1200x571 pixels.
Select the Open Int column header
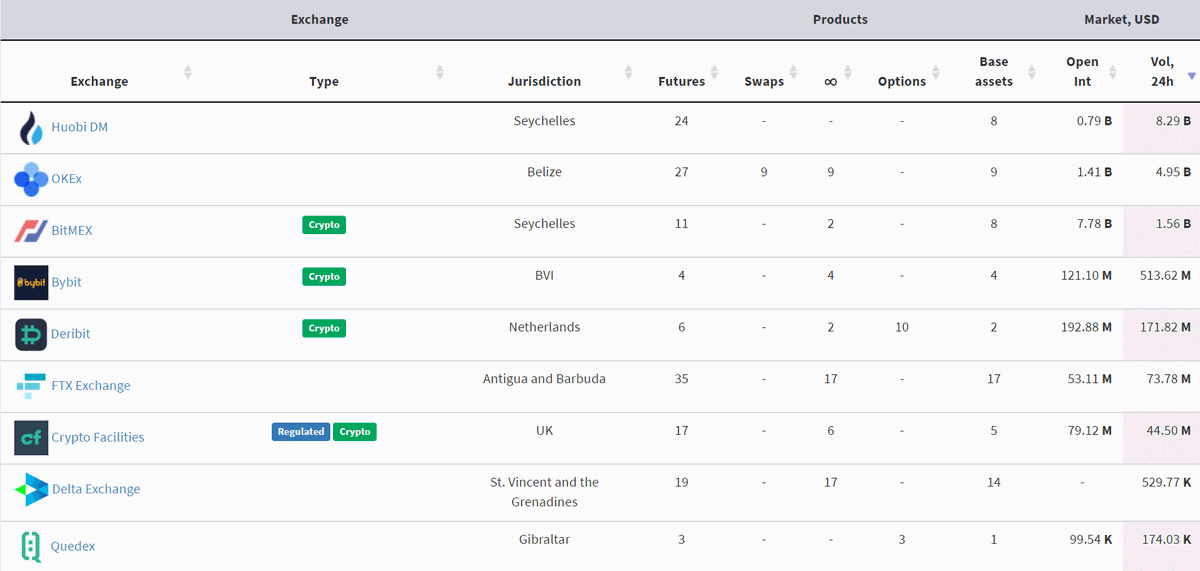(x=1082, y=71)
